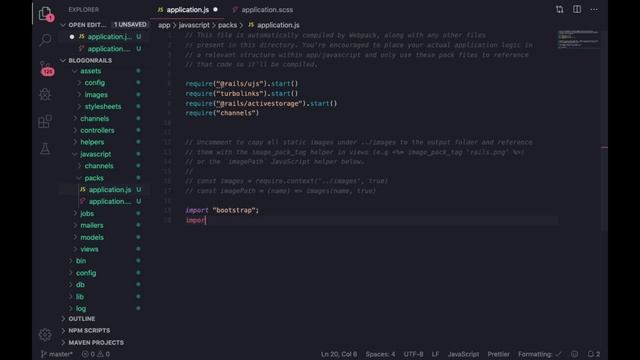The height and width of the screenshot is (360, 640).
Task: Expand the bin folder
Action: click(80, 261)
